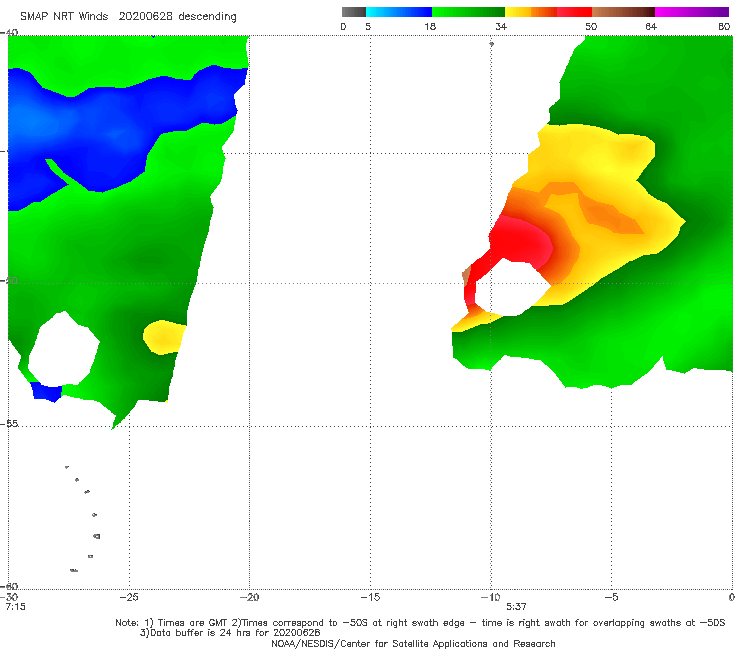The image size is (740, 650).
Task: Click the green segment of the color bar
Action: [468, 12]
